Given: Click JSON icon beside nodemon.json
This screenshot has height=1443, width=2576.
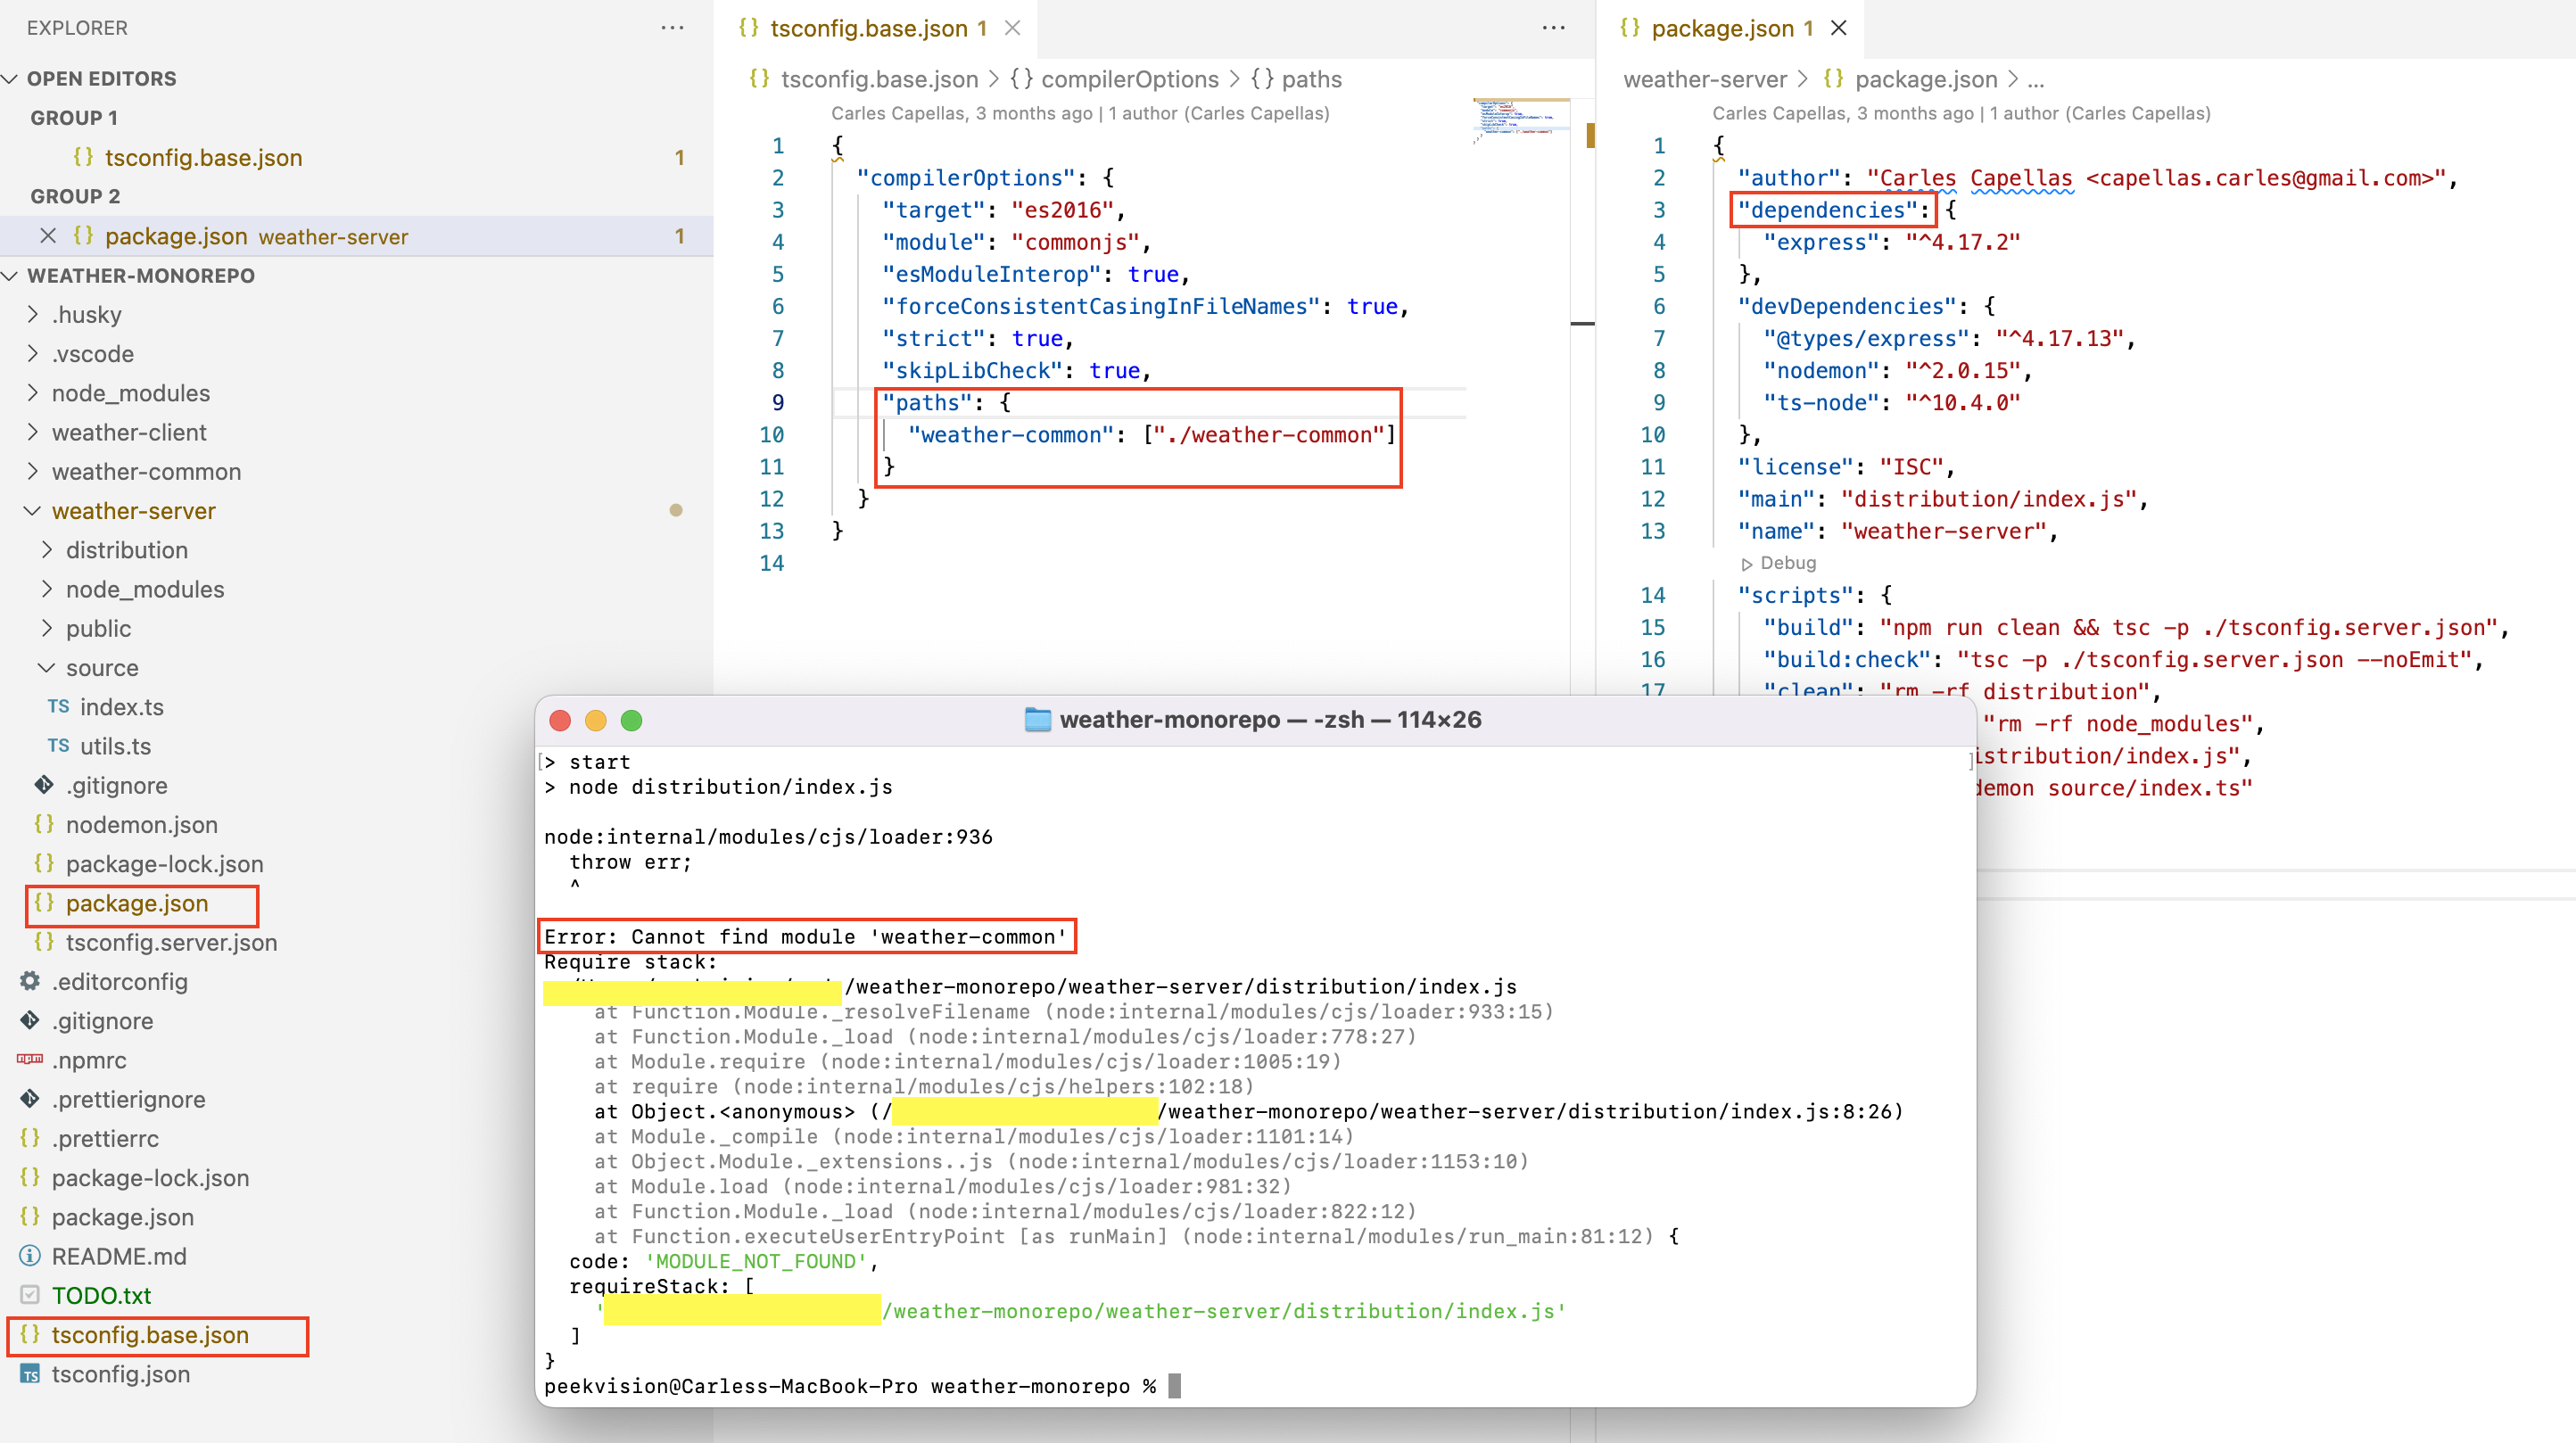Looking at the screenshot, I should click(44, 824).
